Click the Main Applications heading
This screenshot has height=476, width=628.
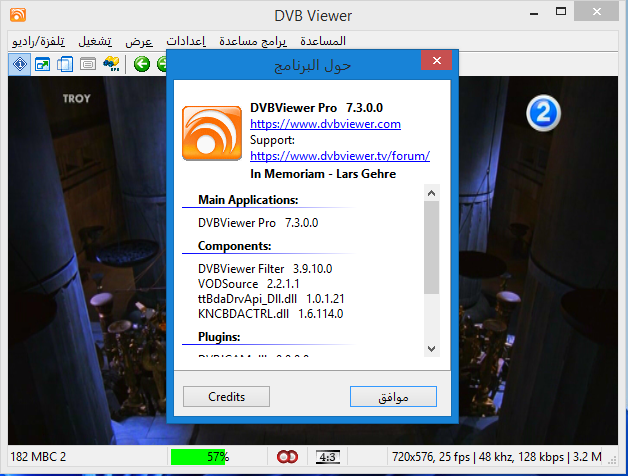click(248, 200)
